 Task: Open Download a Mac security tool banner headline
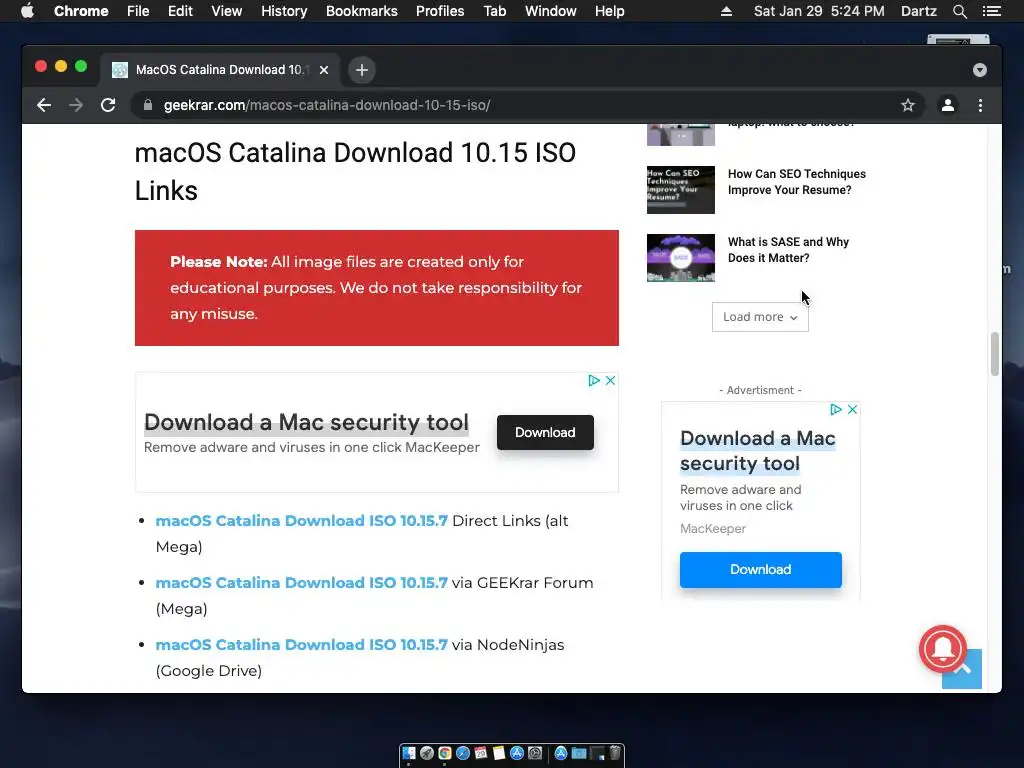tap(306, 422)
